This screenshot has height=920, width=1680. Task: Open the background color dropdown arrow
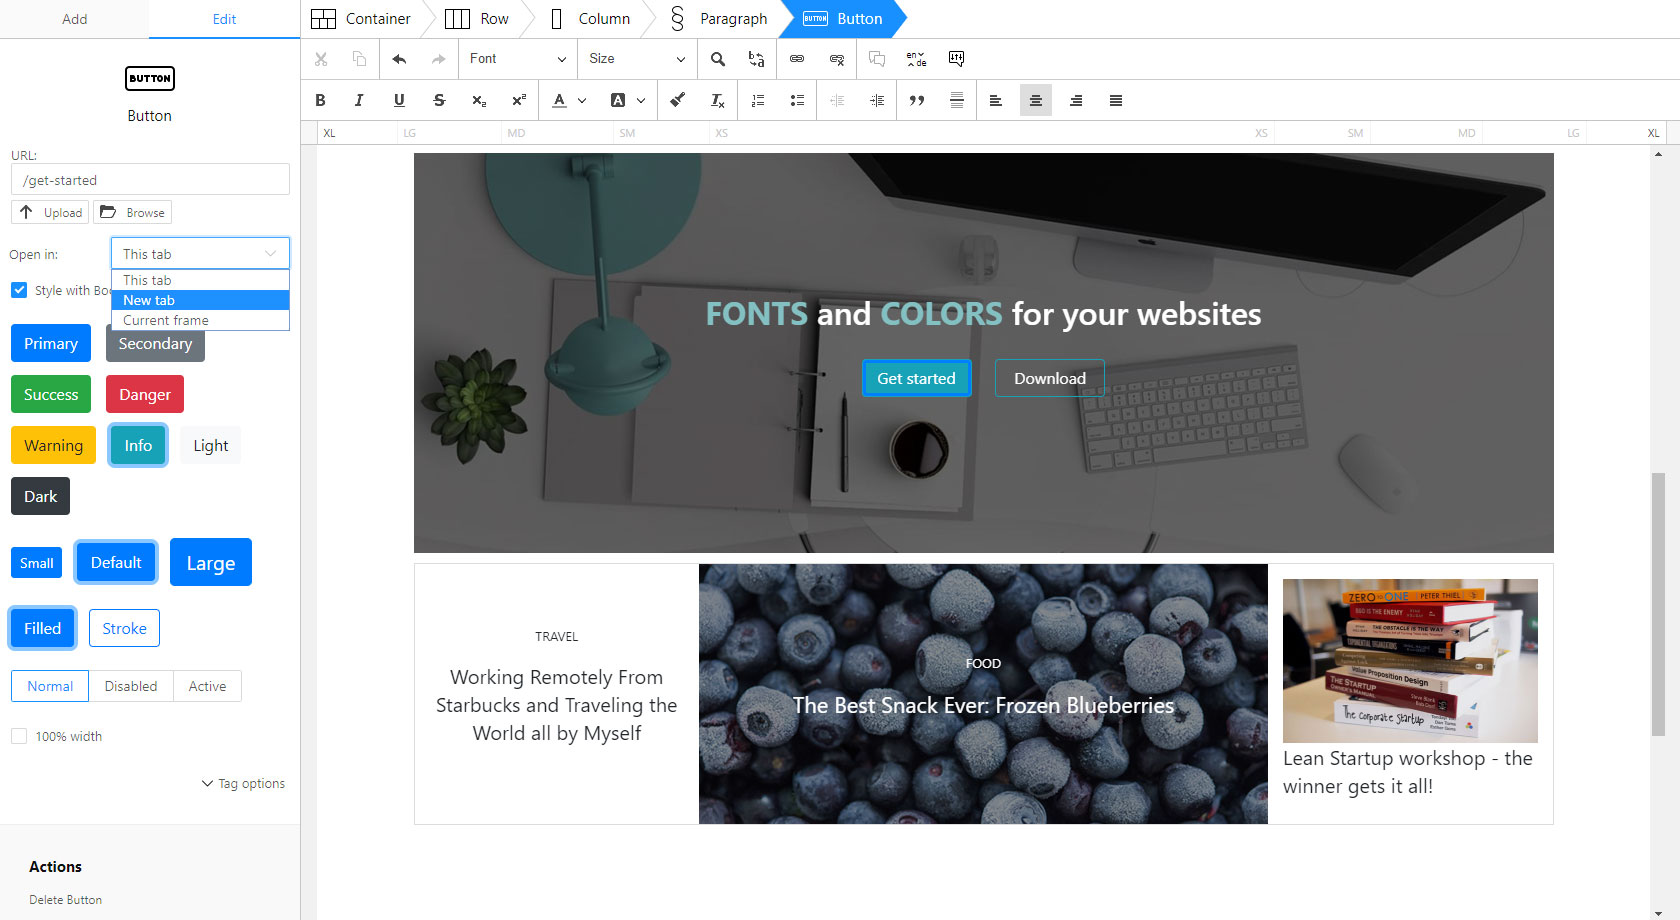tap(641, 100)
